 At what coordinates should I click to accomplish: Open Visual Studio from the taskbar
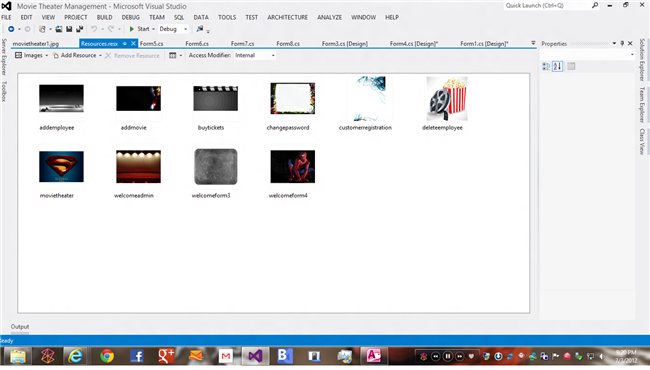[255, 356]
